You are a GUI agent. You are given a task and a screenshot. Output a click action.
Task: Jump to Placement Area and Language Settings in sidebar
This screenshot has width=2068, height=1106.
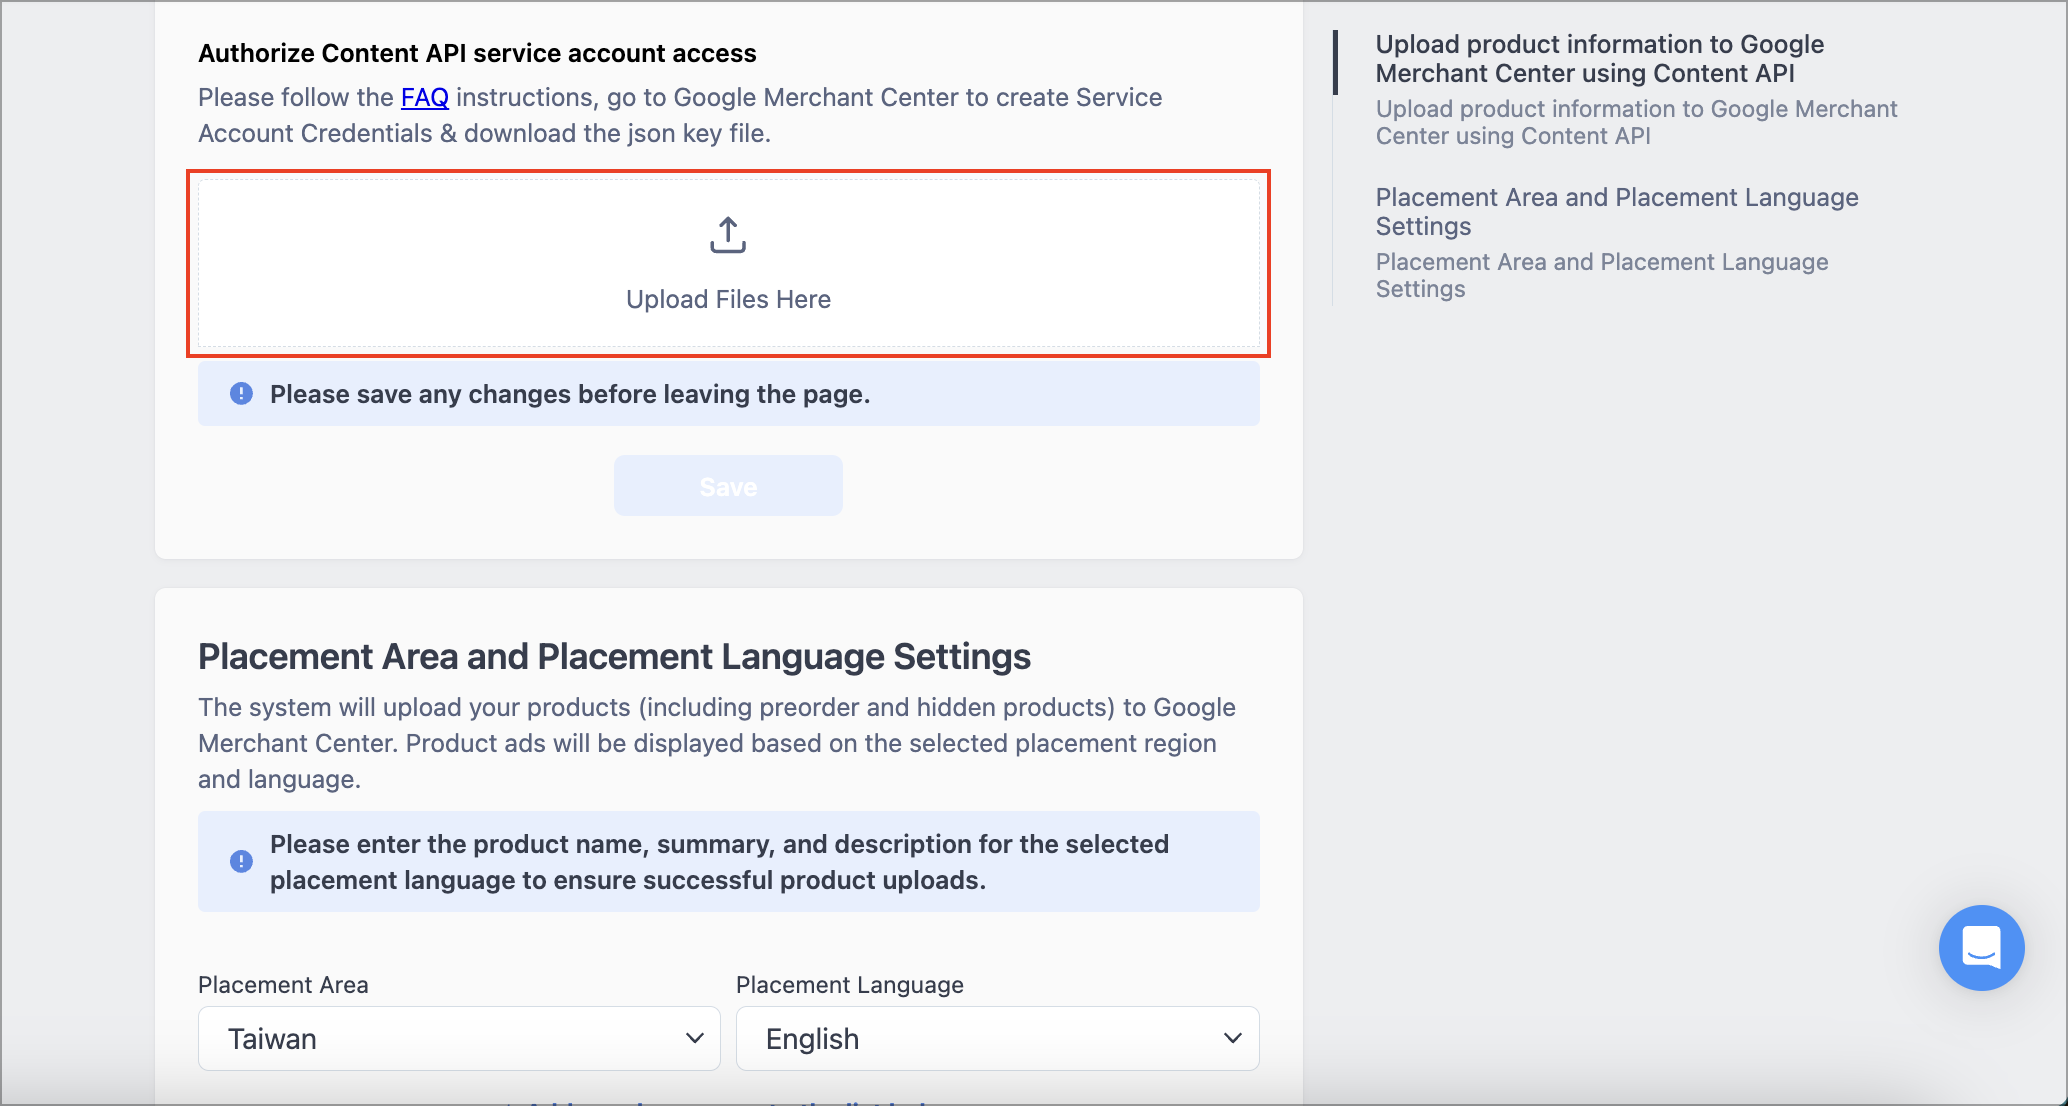[1617, 211]
